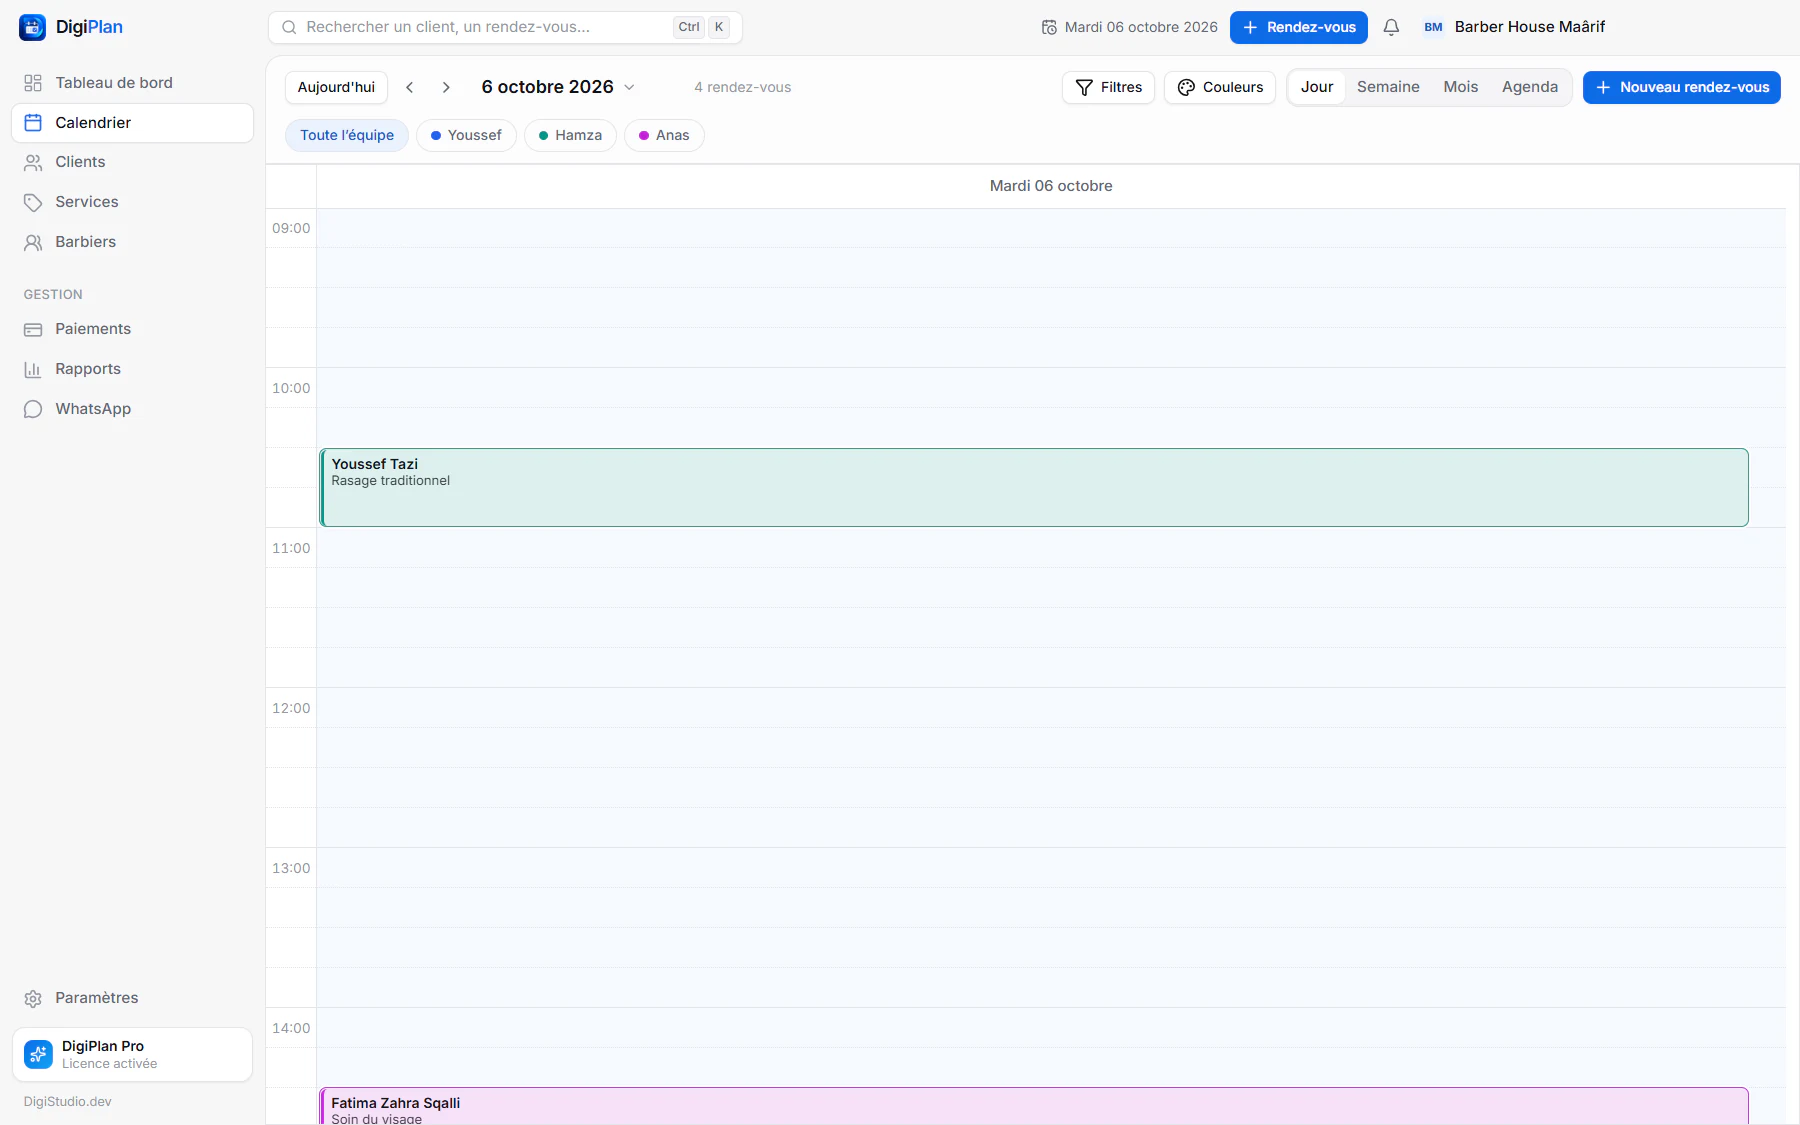Open Rapports page

(x=132, y=369)
